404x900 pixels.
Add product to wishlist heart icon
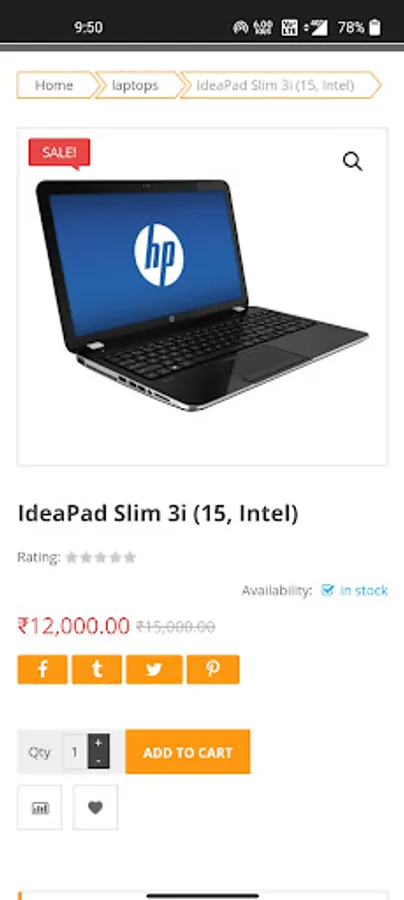click(95, 808)
